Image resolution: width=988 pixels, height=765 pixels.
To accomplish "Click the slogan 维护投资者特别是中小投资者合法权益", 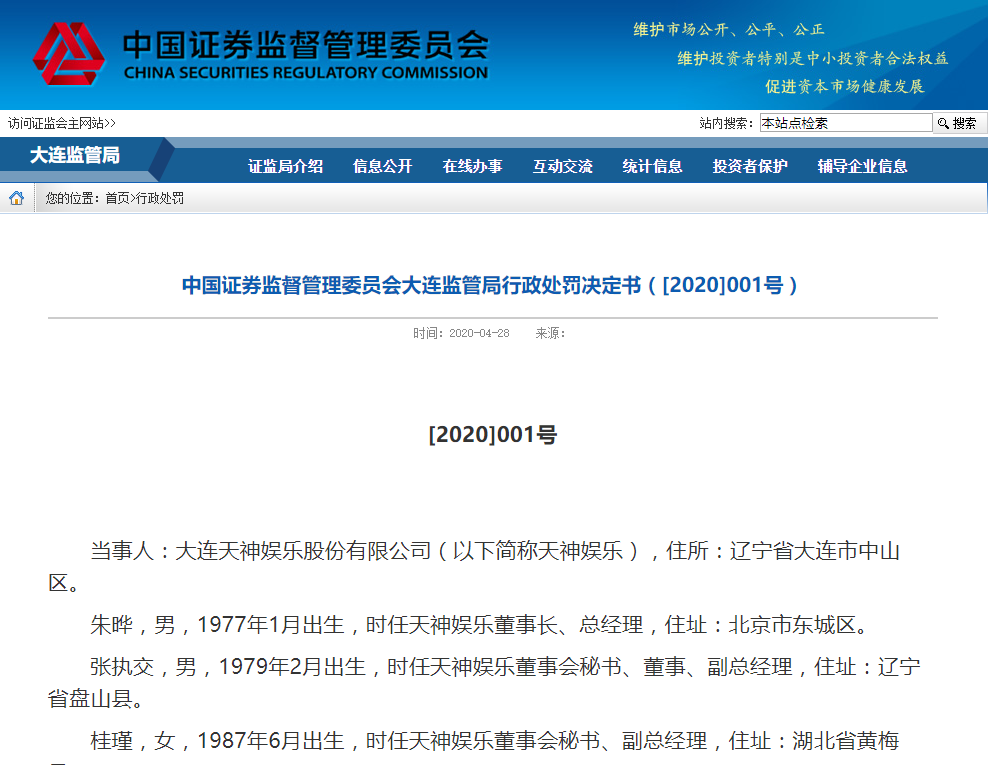I will click(x=813, y=59).
